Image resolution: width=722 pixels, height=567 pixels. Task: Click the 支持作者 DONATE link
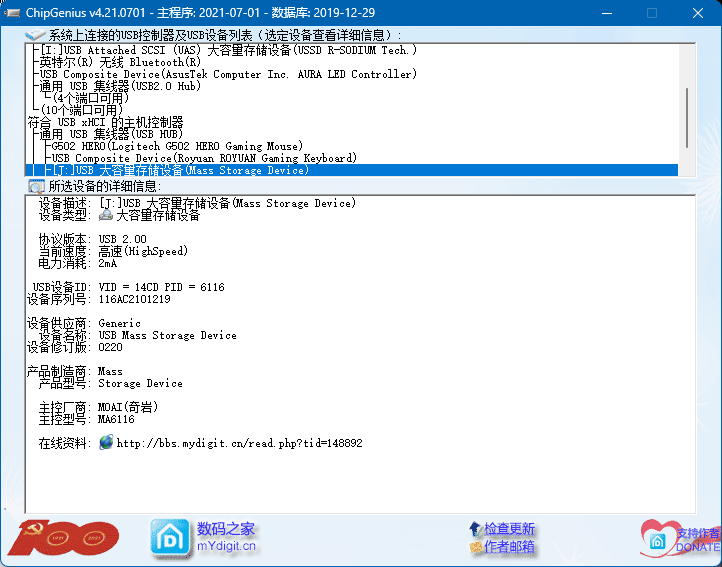pyautogui.click(x=698, y=540)
